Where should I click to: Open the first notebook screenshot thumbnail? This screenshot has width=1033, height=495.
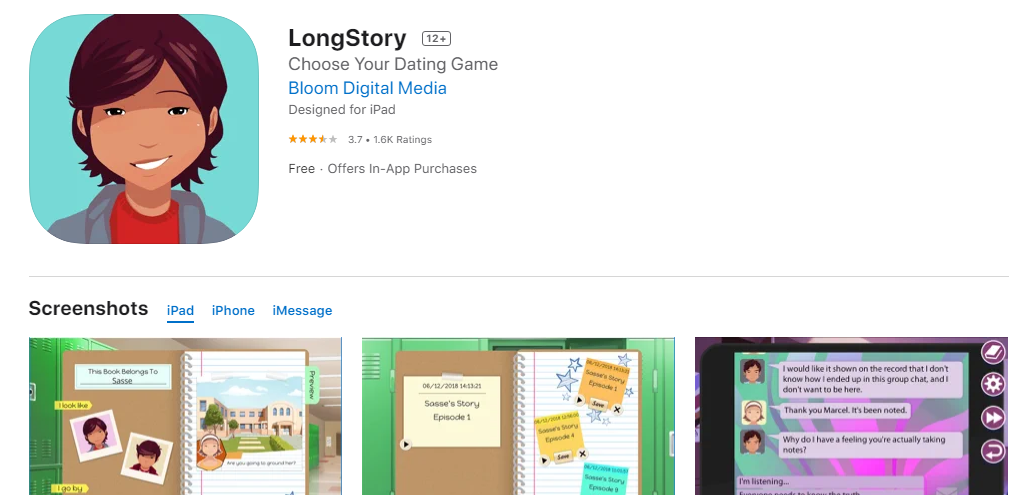point(185,417)
